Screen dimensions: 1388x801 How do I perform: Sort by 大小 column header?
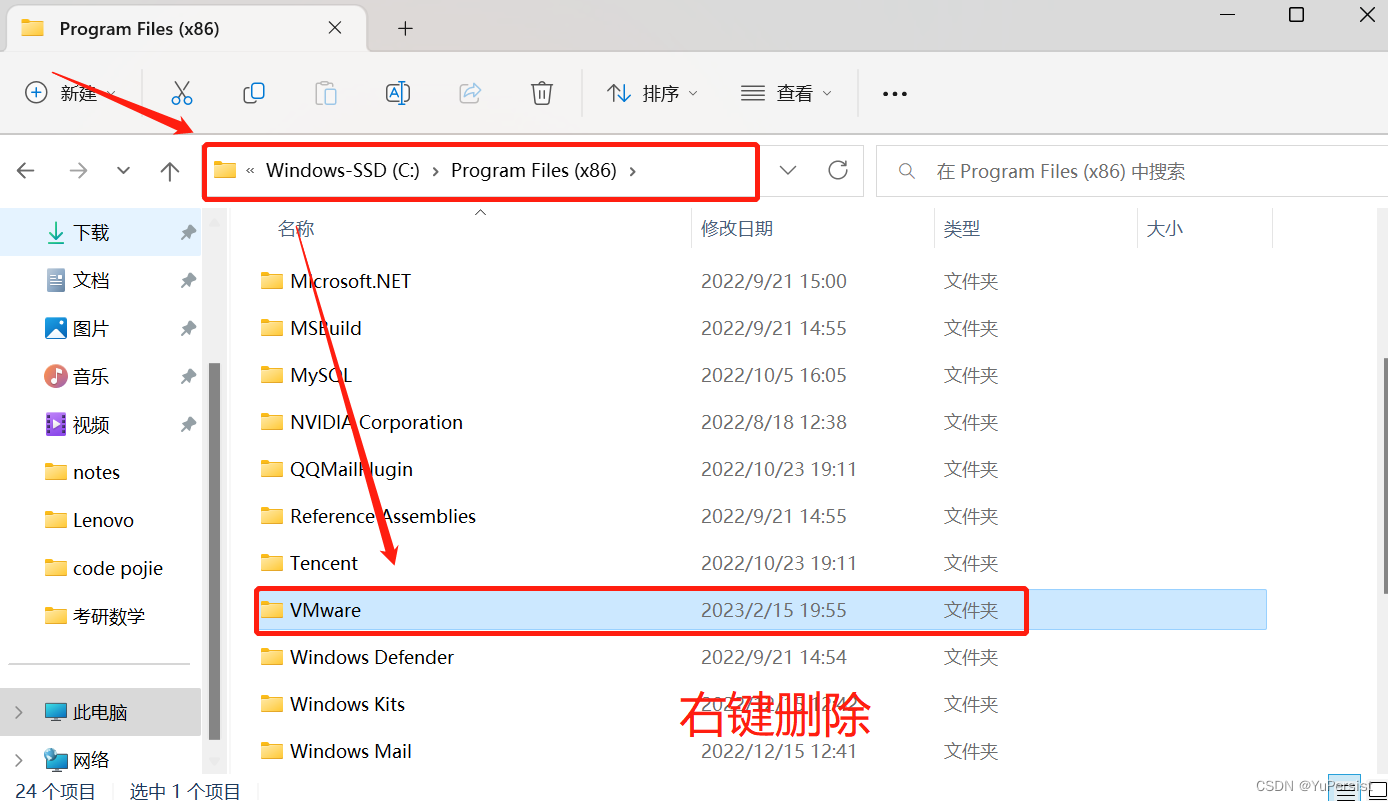pos(1165,229)
